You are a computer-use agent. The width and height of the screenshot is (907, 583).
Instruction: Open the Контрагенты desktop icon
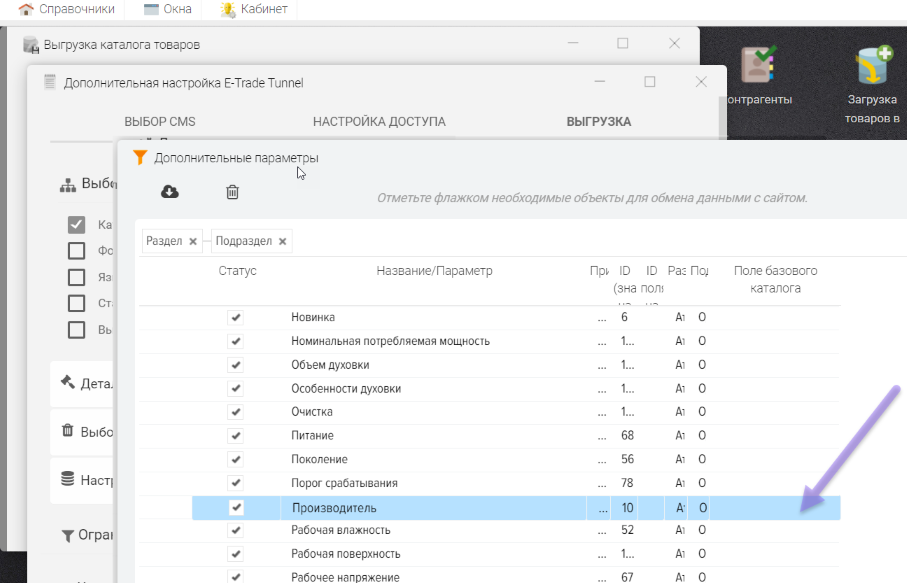(x=757, y=76)
